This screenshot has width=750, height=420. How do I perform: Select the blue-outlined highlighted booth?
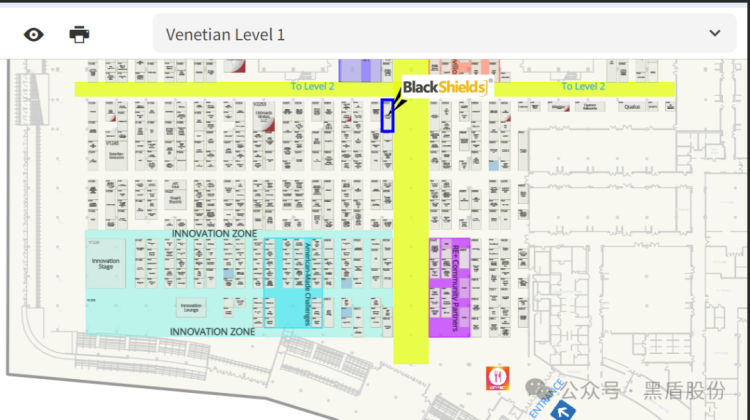pos(387,116)
